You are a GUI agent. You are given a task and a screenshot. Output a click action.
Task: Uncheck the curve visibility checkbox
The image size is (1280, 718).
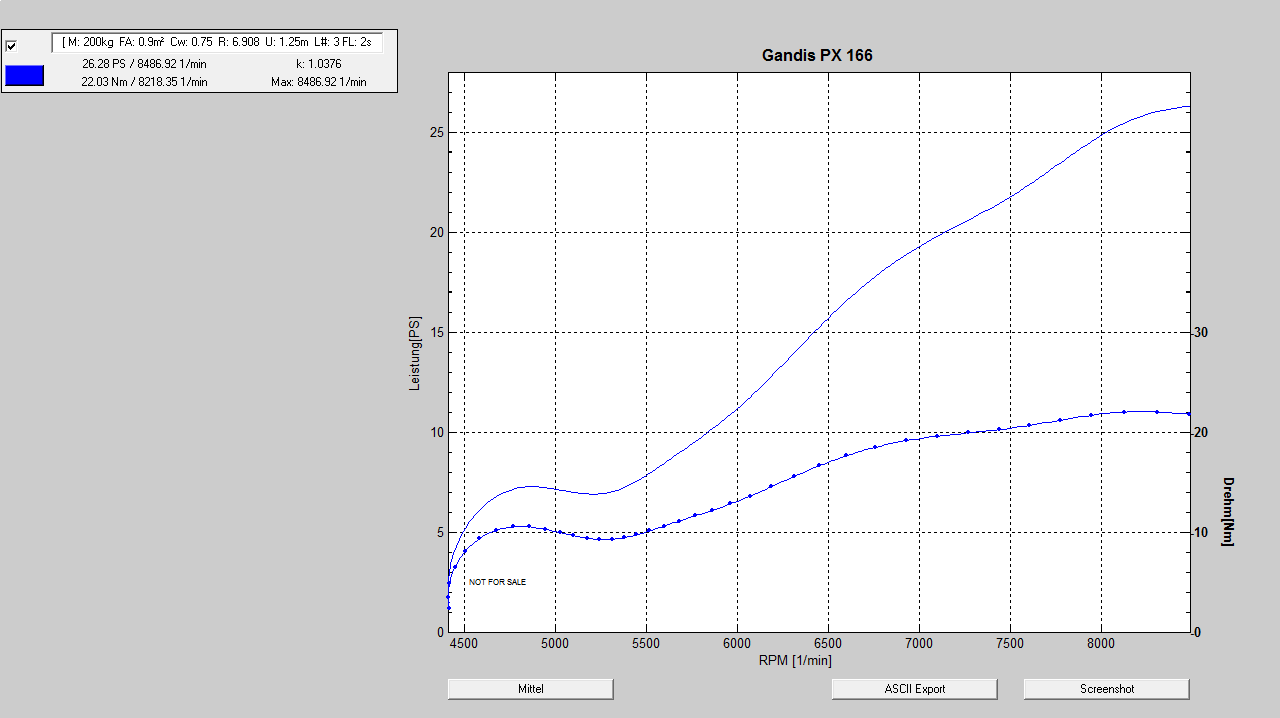coord(12,46)
